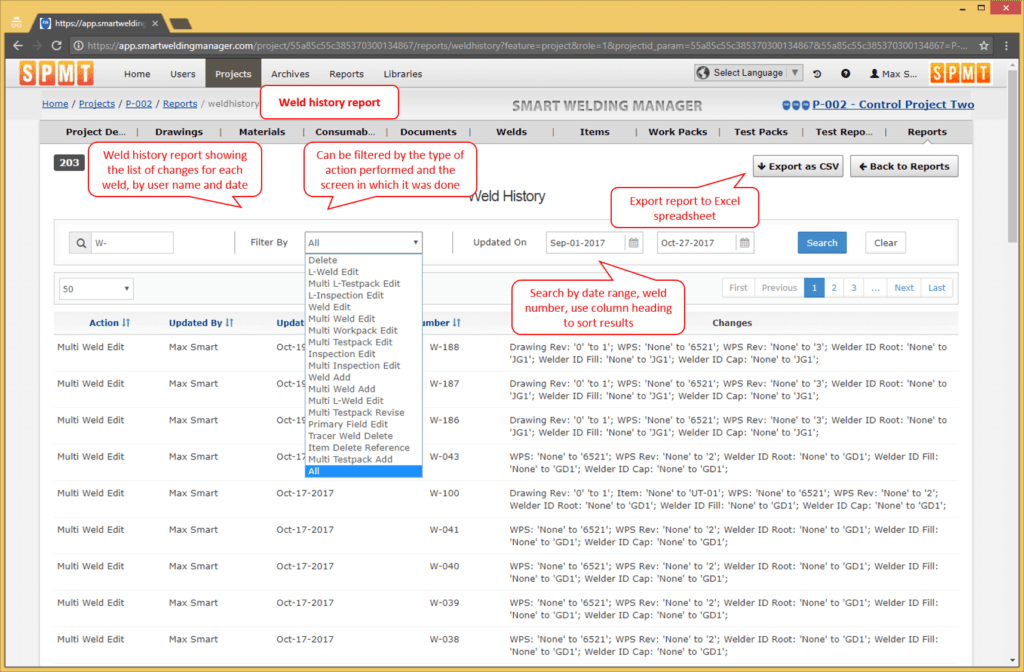This screenshot has height=672, width=1024.
Task: Bookmark page with the star icon
Action: [984, 46]
